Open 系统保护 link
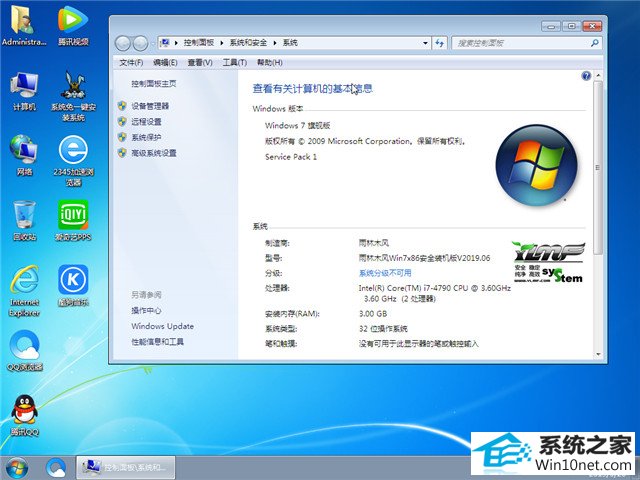This screenshot has width=640, height=480. tap(146, 137)
